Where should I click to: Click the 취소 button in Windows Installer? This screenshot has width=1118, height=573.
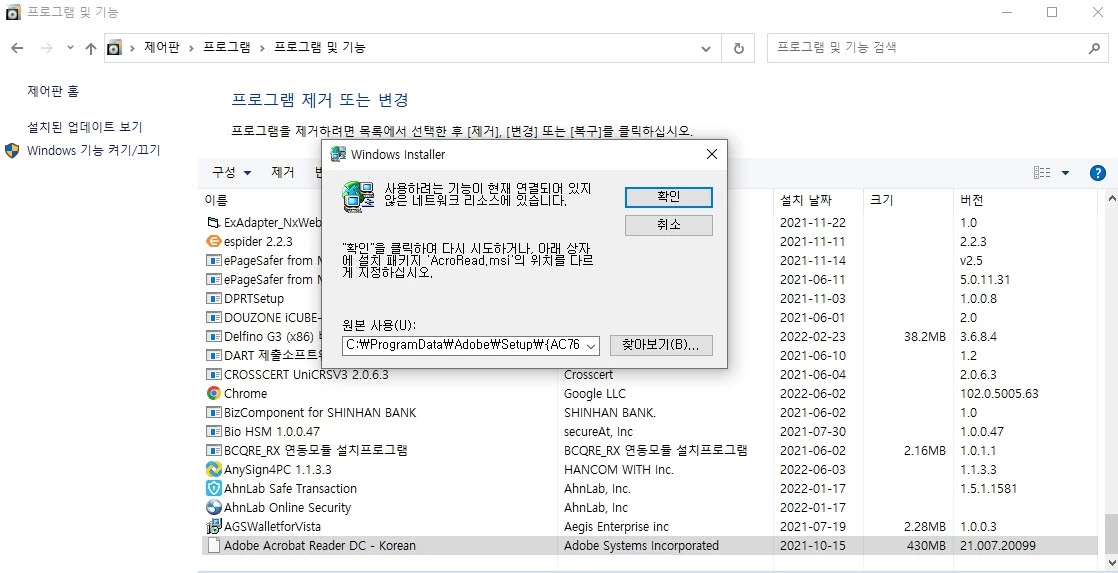[668, 225]
